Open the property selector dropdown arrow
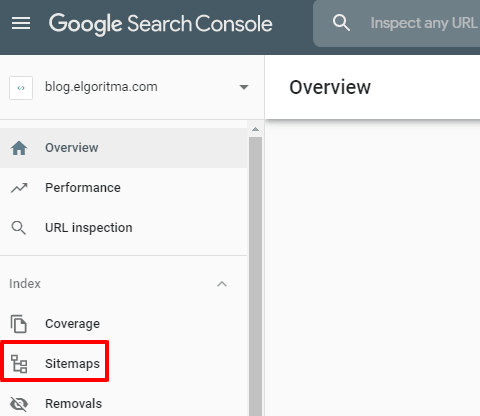Screen dimensions: 480x416 pos(244,87)
